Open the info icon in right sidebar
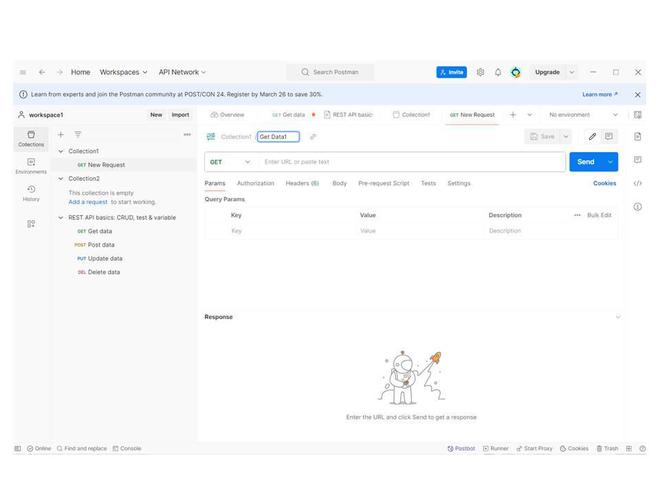 [x=638, y=207]
